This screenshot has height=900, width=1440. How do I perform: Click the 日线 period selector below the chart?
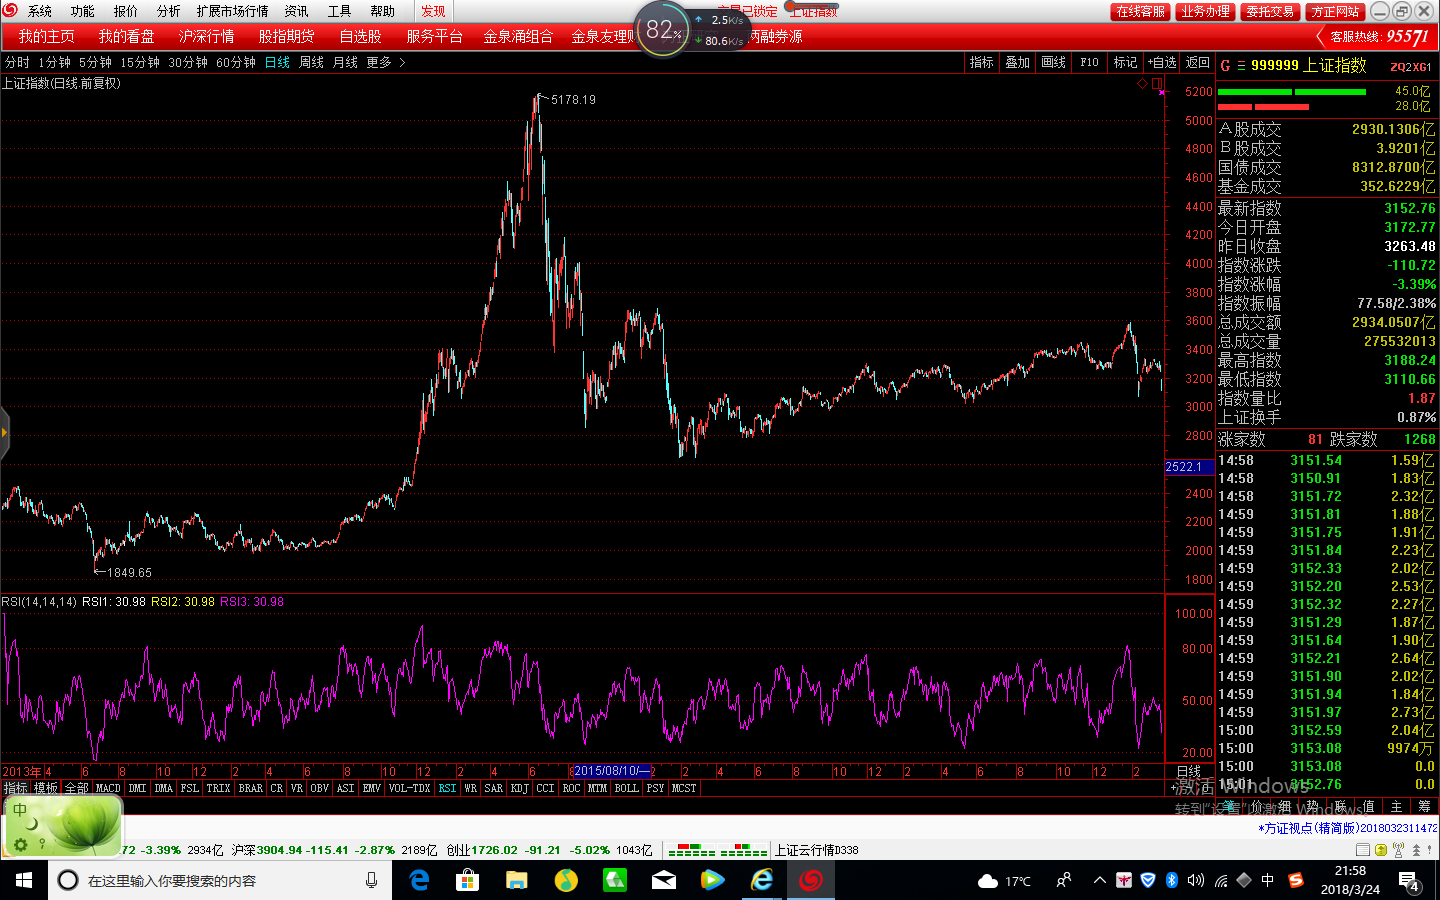1189,771
